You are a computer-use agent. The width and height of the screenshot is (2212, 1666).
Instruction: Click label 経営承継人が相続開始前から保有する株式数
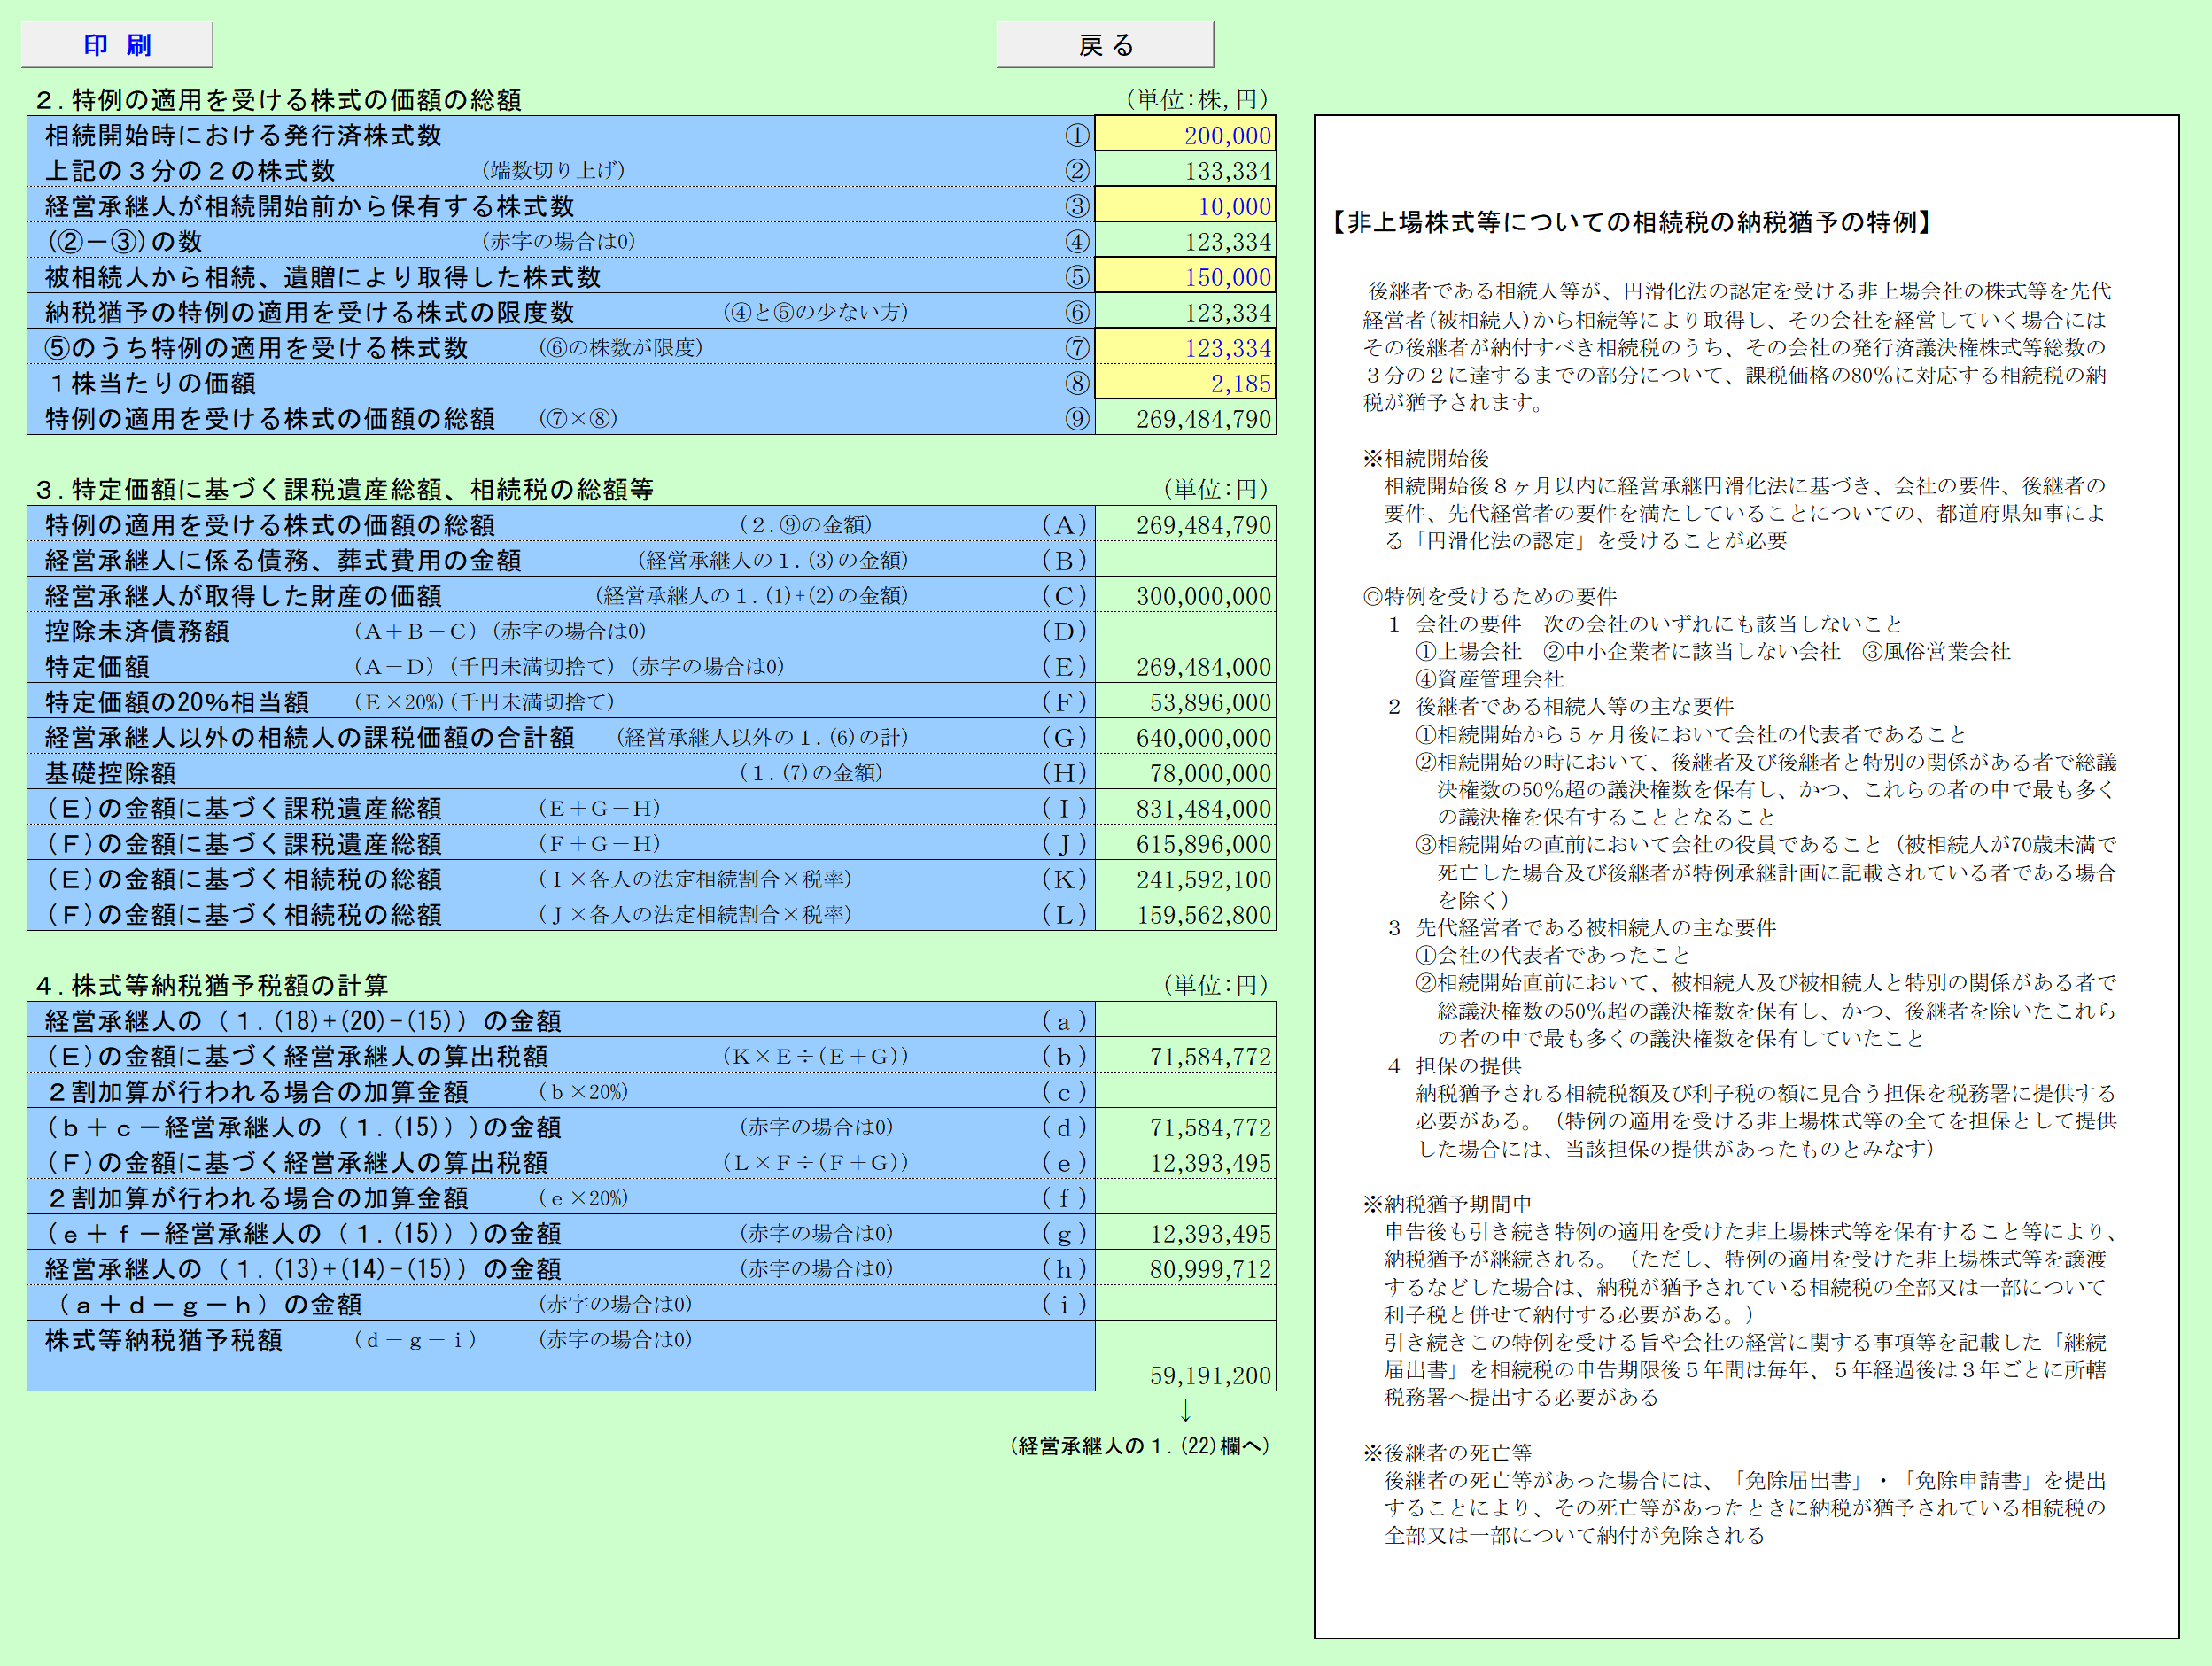[310, 206]
